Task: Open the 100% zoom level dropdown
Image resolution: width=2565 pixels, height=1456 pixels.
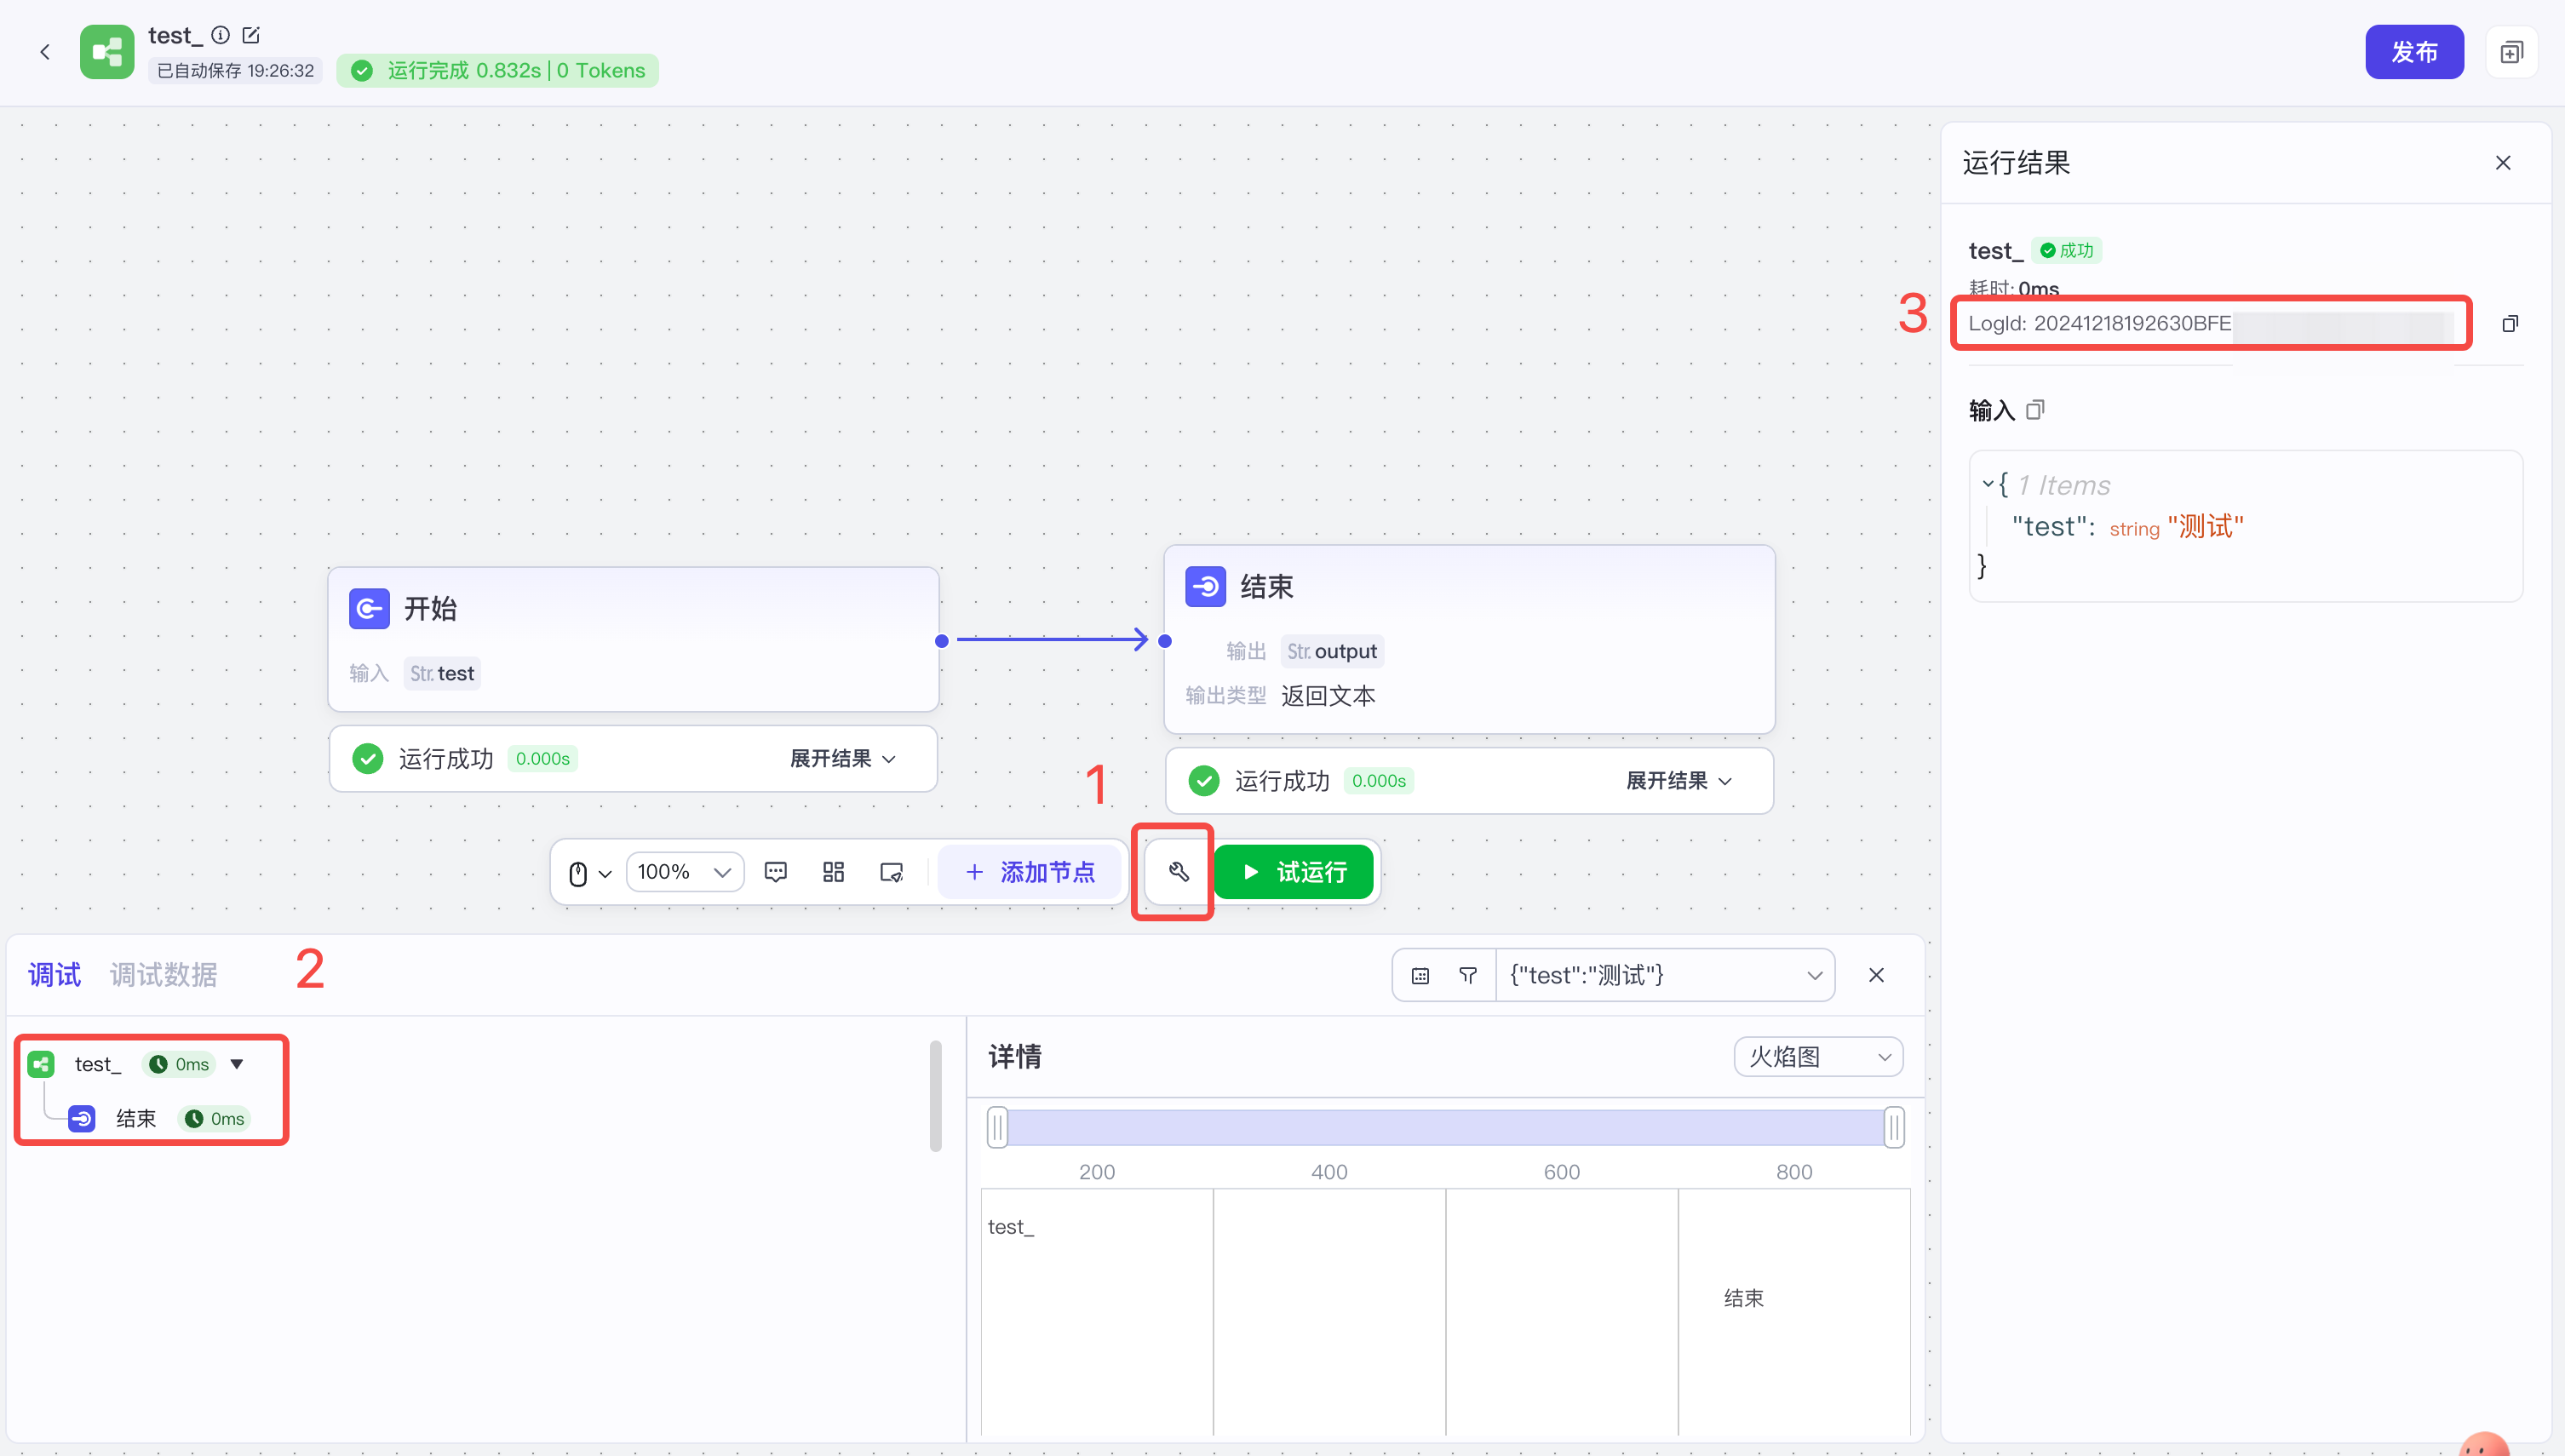Action: [x=684, y=872]
